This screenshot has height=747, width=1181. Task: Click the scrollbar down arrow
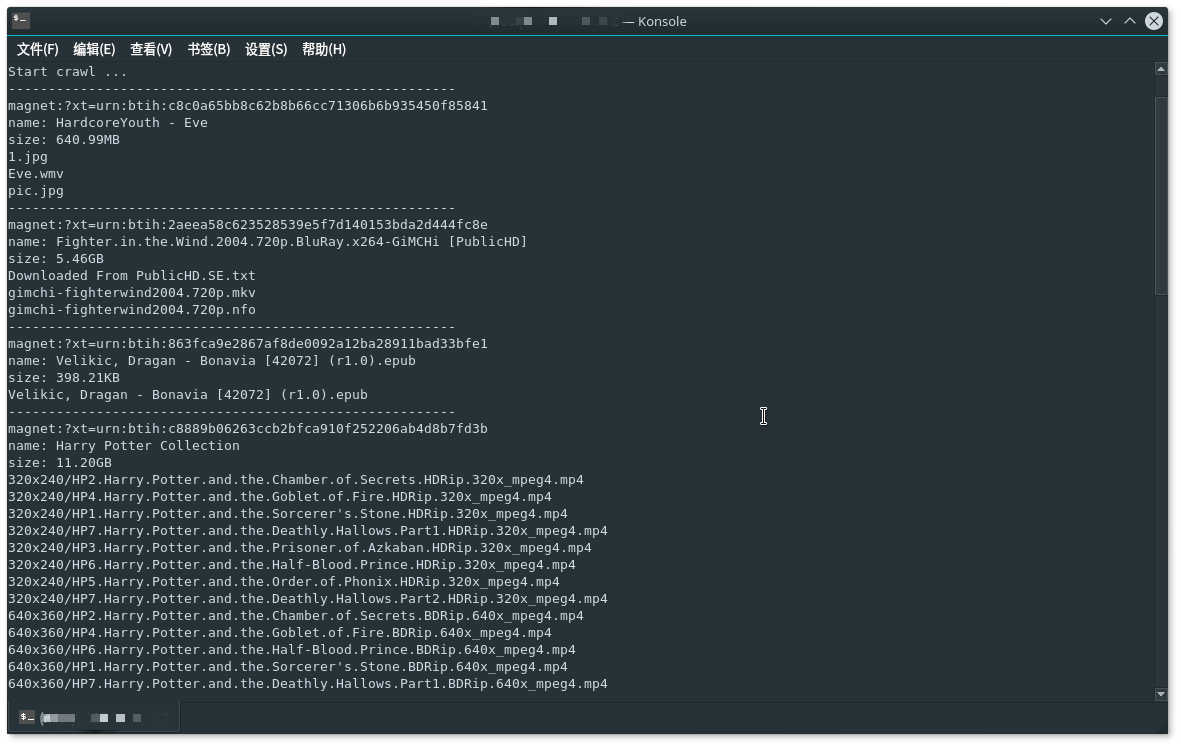(x=1160, y=694)
